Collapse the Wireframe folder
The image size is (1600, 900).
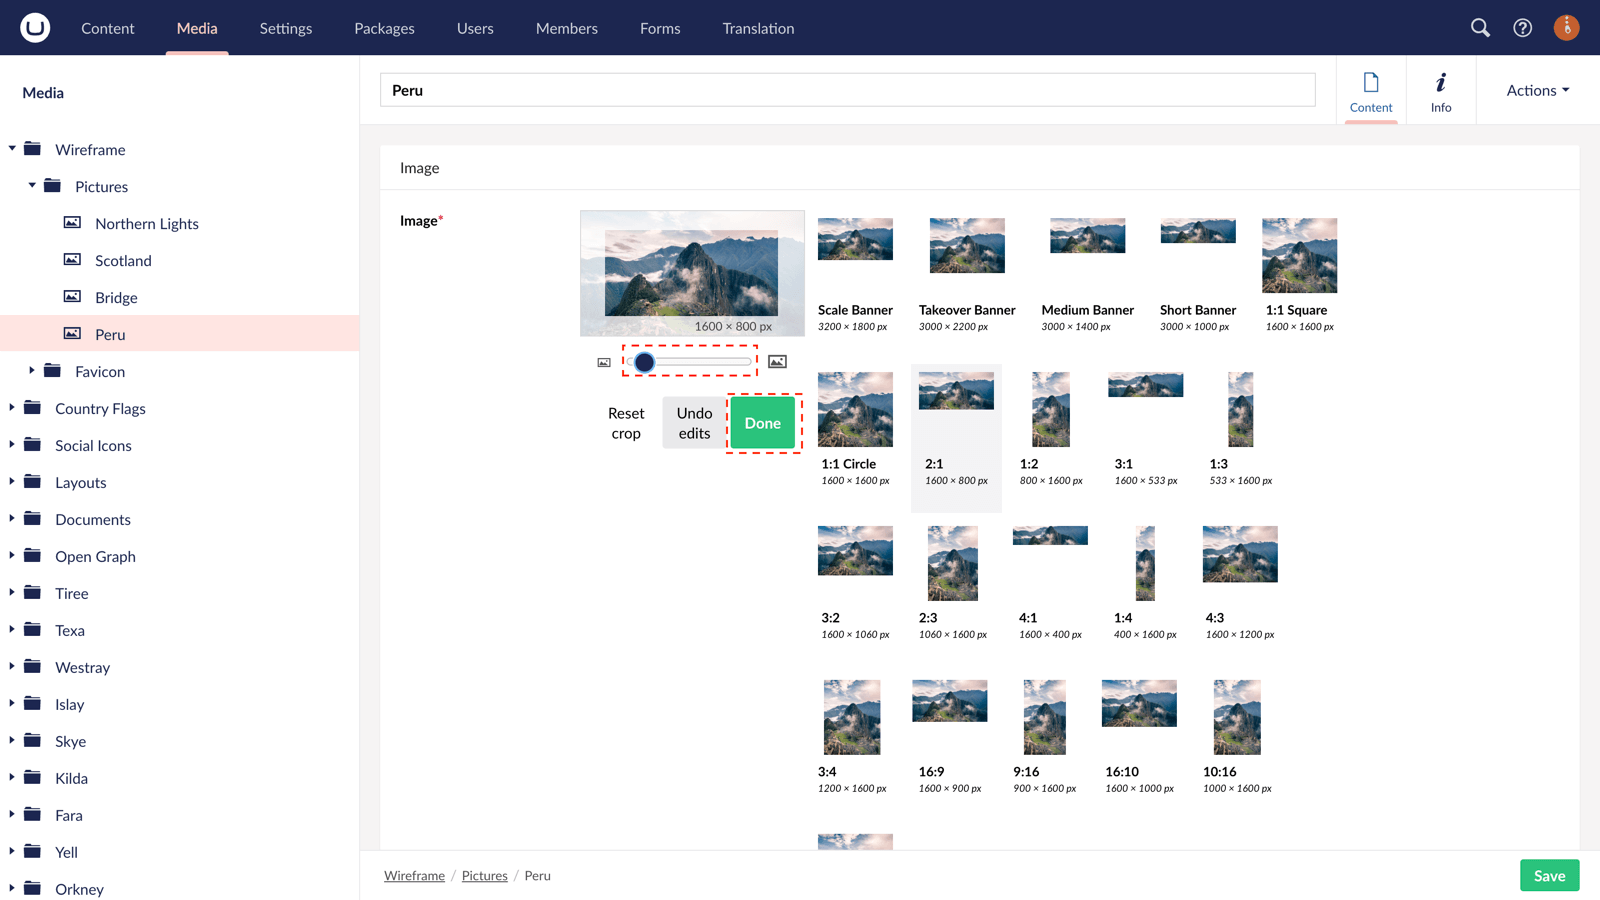tap(10, 149)
